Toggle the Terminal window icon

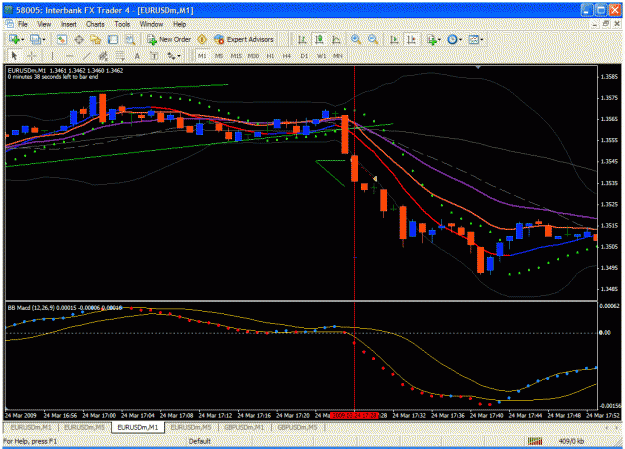(x=113, y=39)
